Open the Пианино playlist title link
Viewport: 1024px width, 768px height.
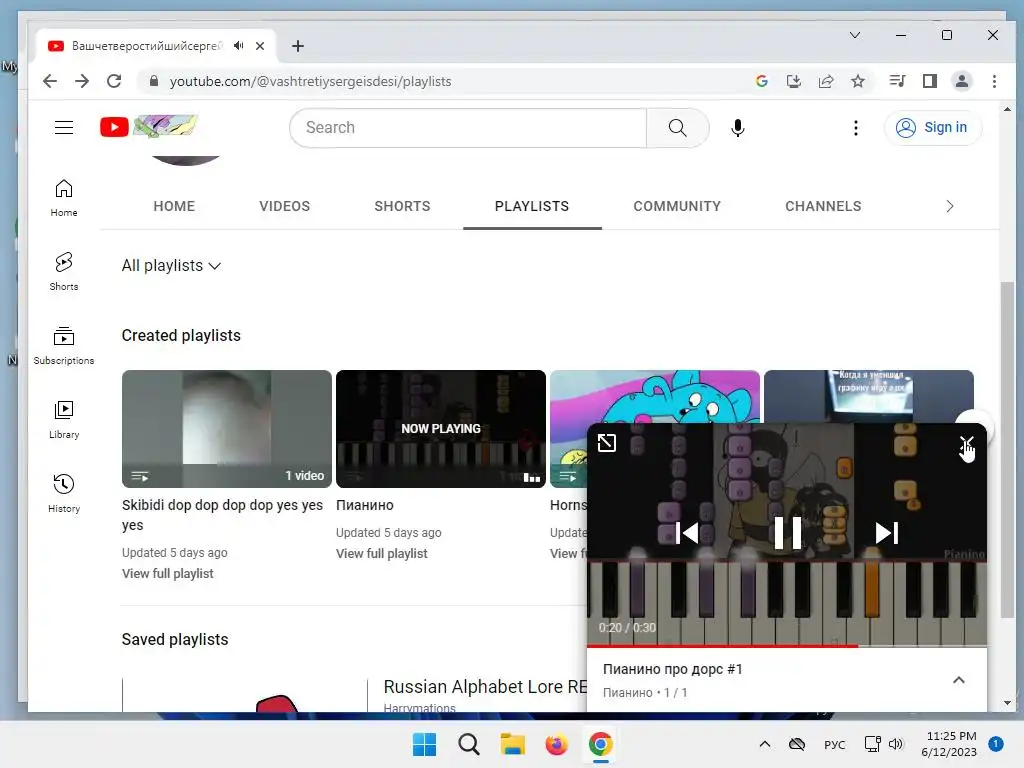pyautogui.click(x=365, y=505)
